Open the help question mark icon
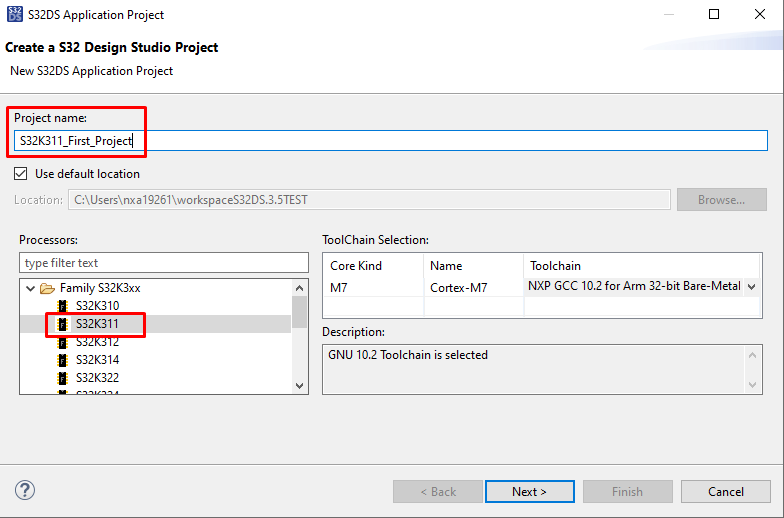Viewport: 784px width, 518px height. 26,490
